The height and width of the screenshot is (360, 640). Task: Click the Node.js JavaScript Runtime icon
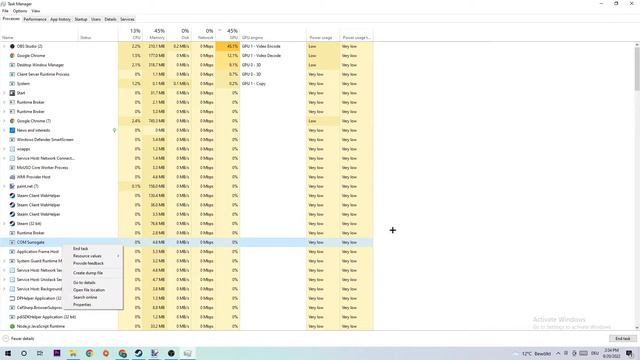(x=12, y=327)
